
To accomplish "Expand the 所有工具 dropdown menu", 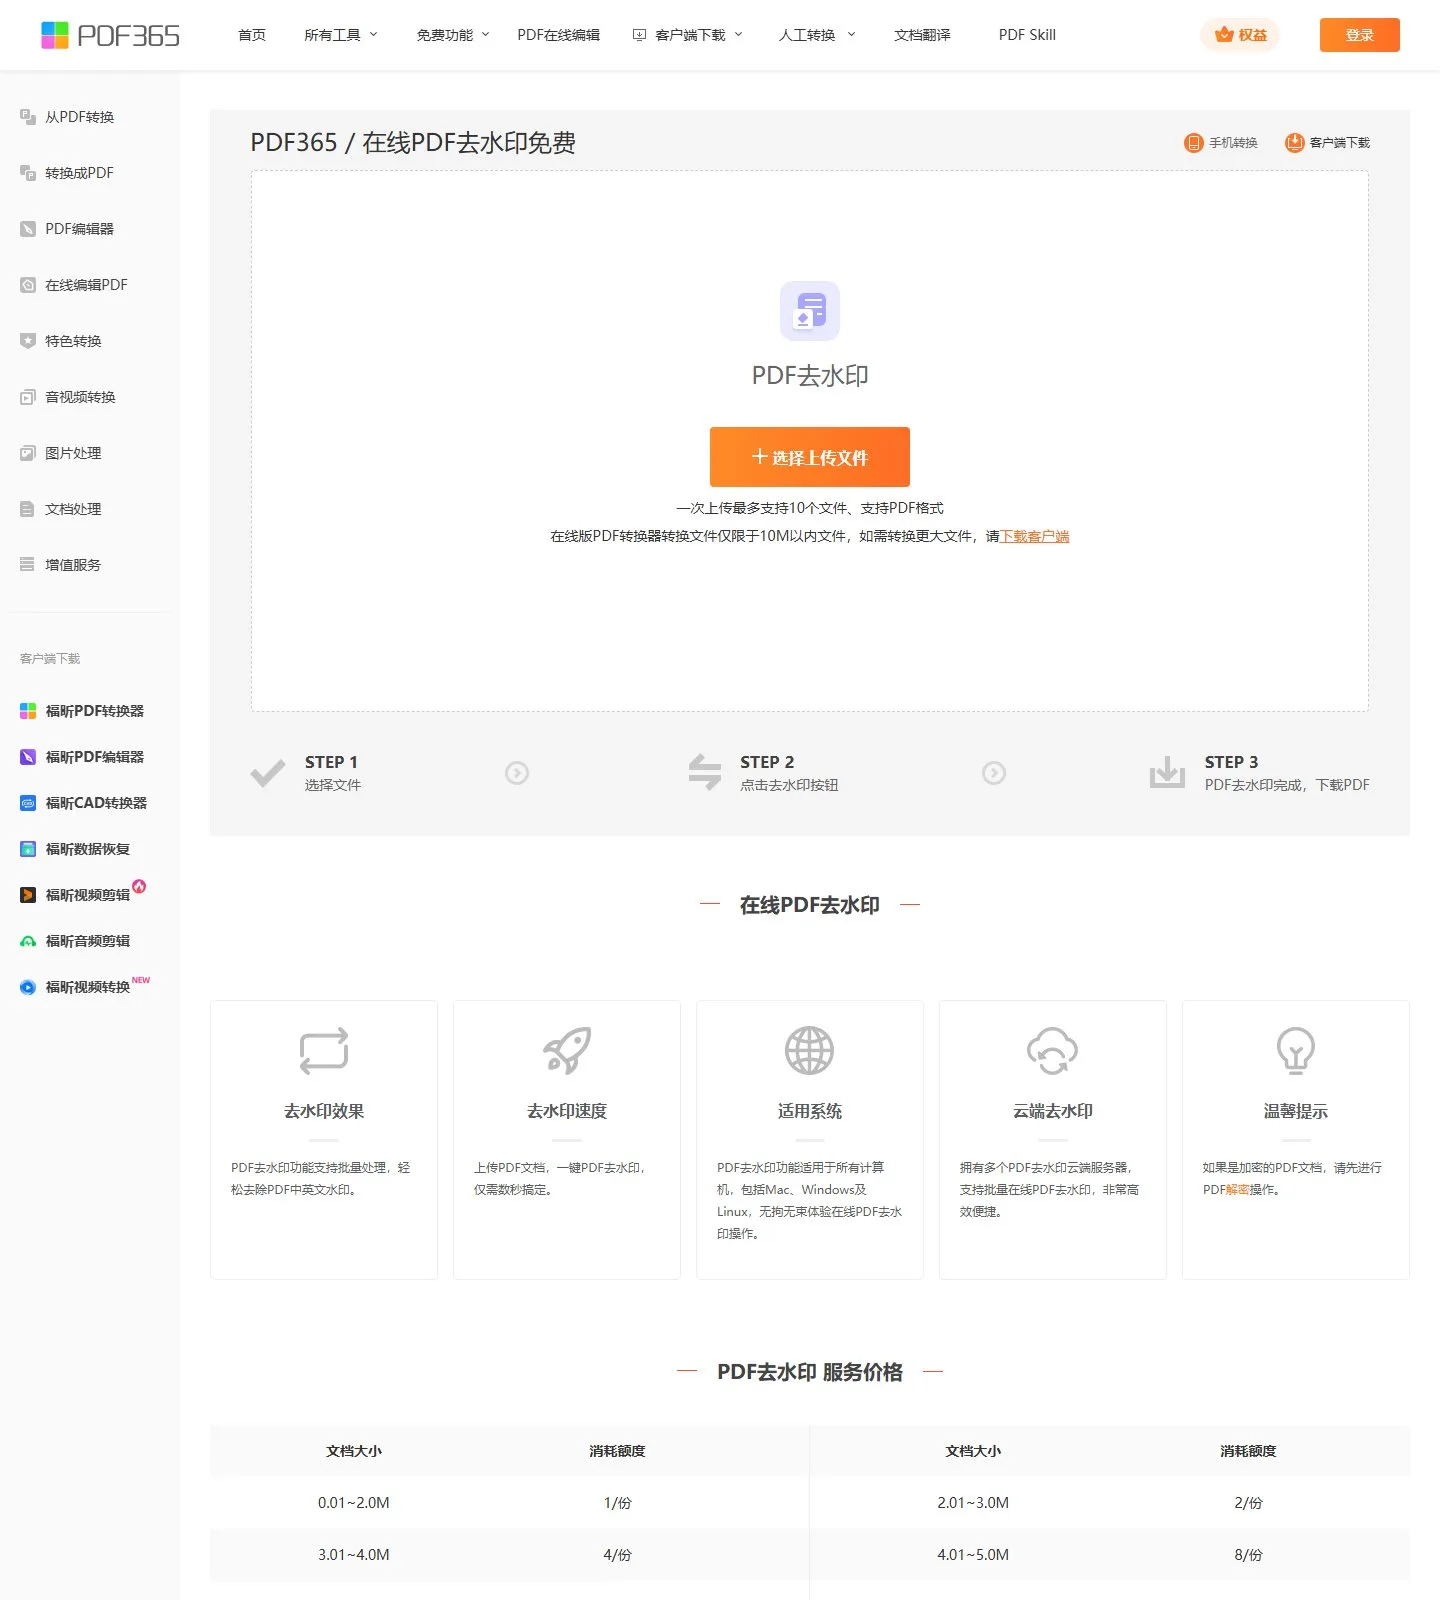I will 341,35.
